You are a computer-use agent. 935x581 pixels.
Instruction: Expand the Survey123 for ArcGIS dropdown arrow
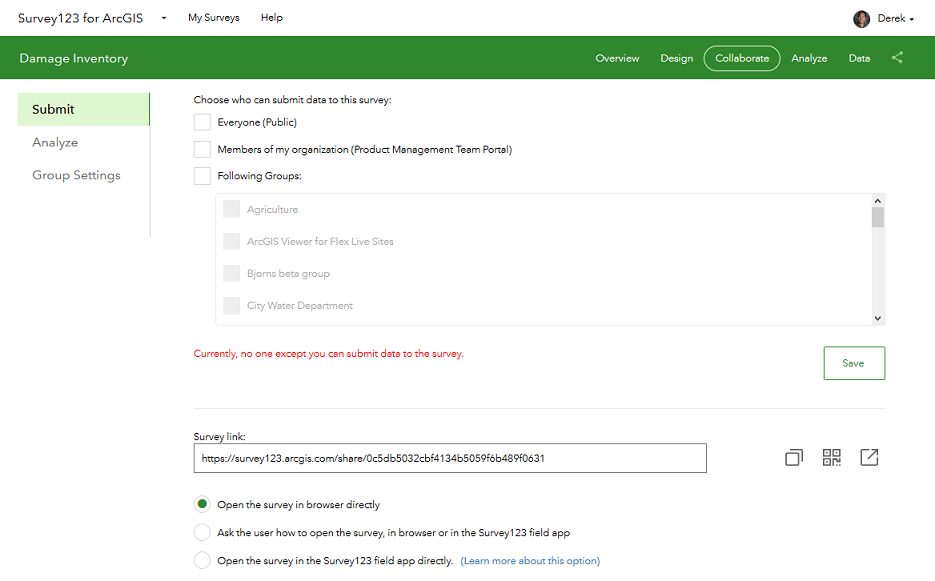click(x=164, y=18)
